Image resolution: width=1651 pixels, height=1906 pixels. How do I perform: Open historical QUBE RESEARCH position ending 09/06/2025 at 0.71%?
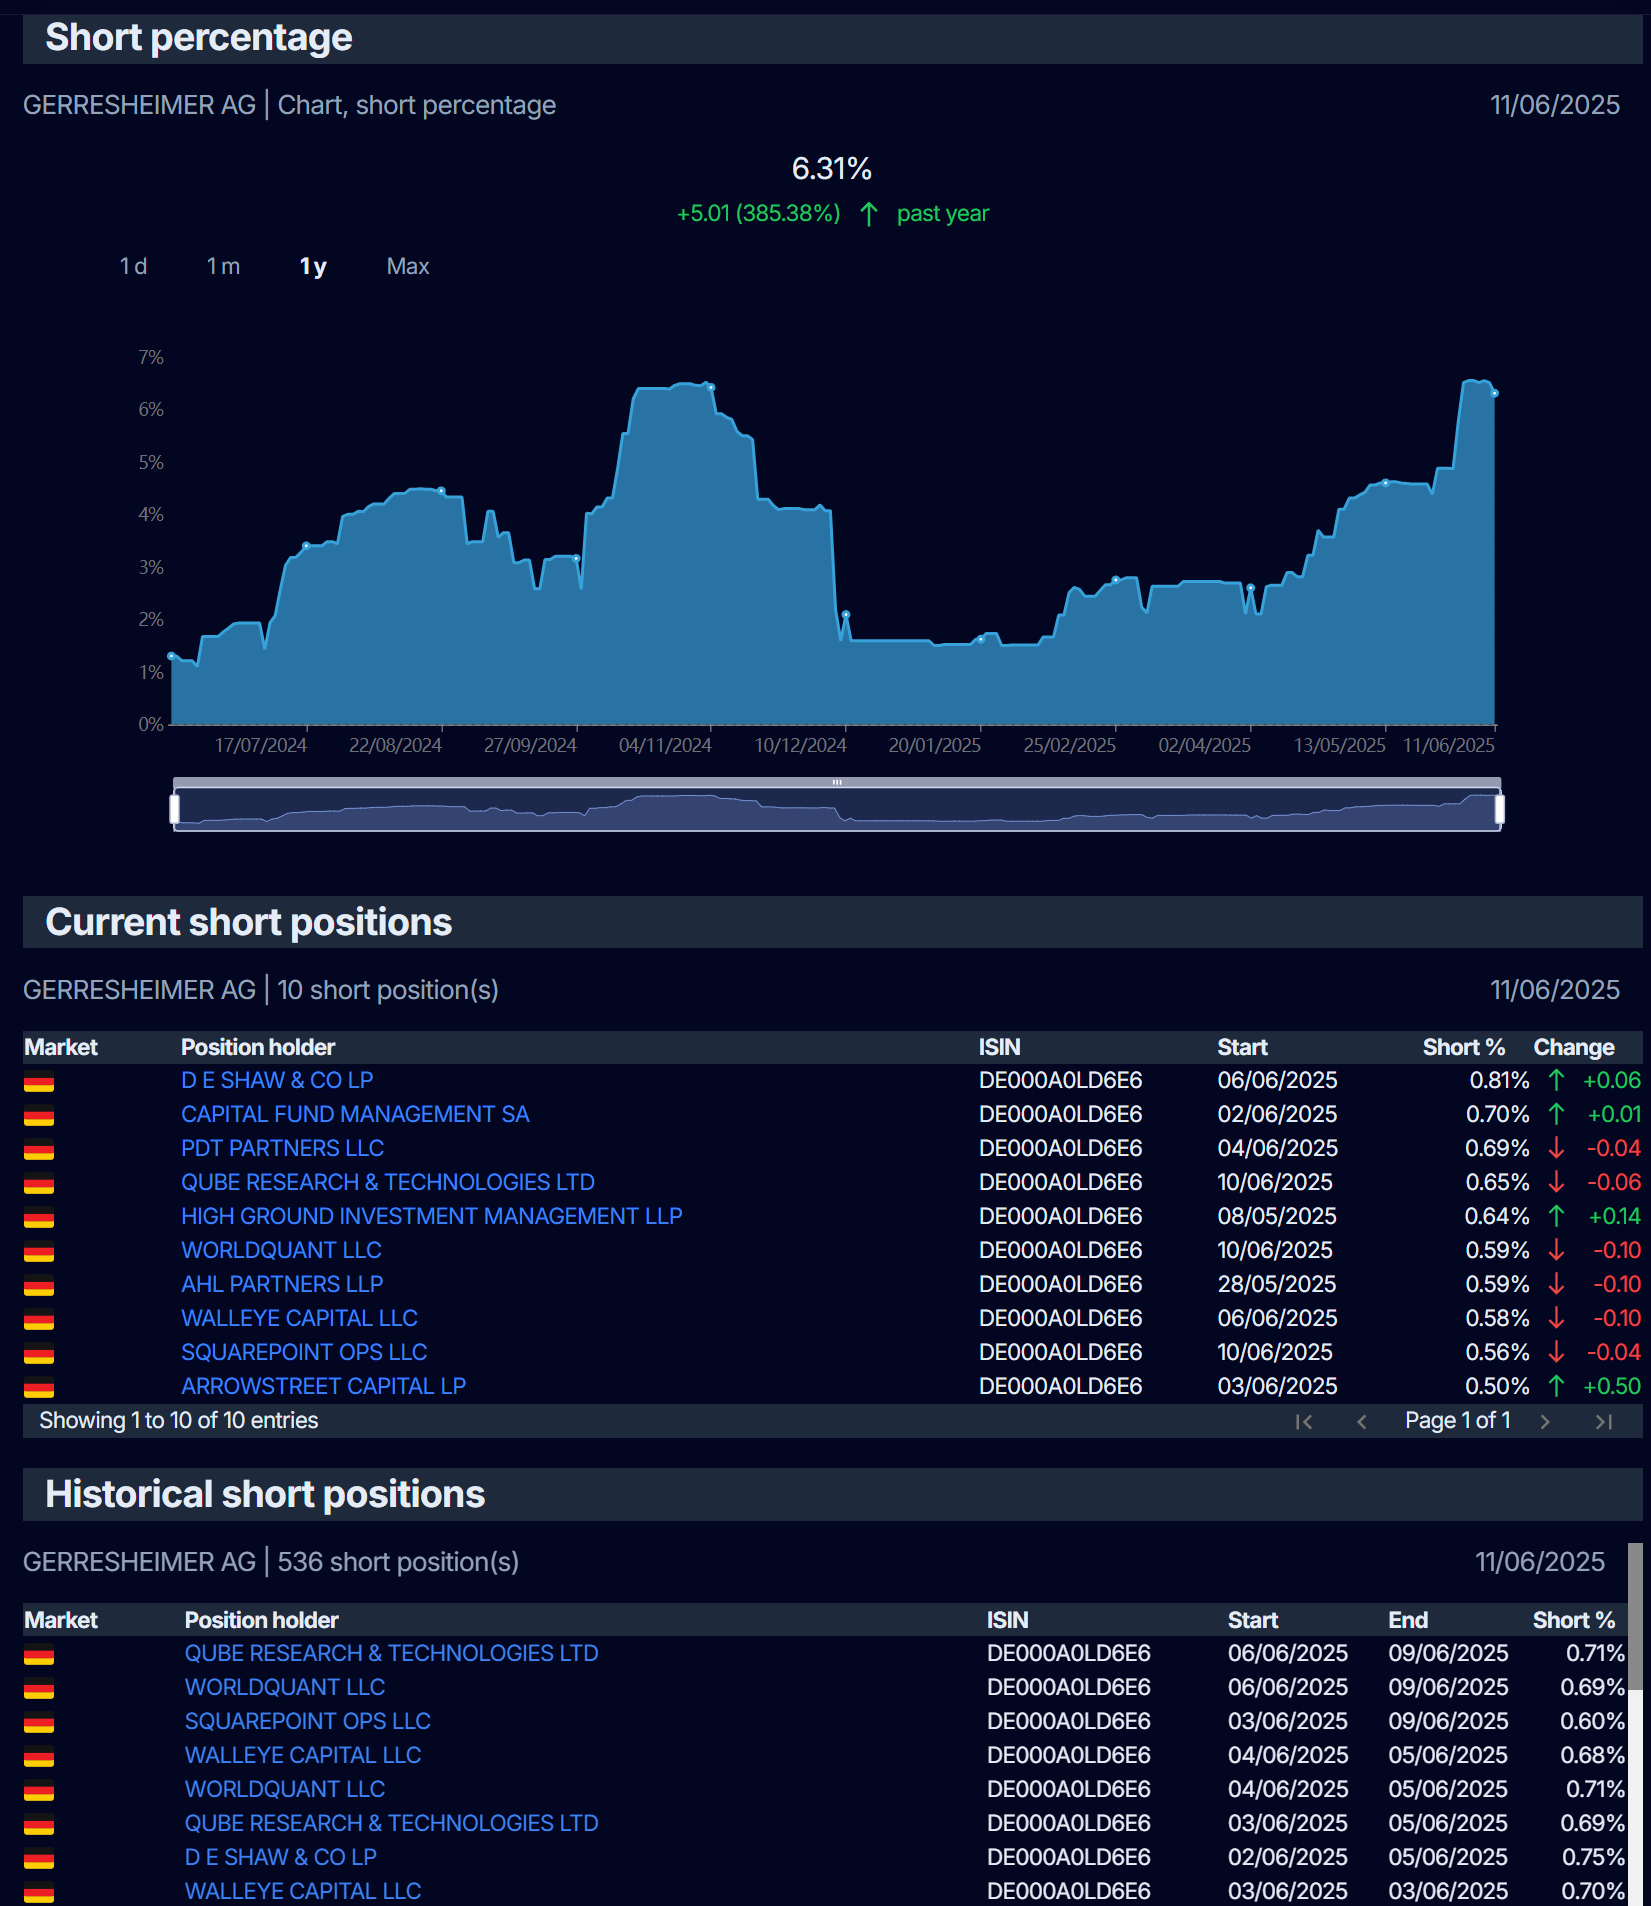392,1653
